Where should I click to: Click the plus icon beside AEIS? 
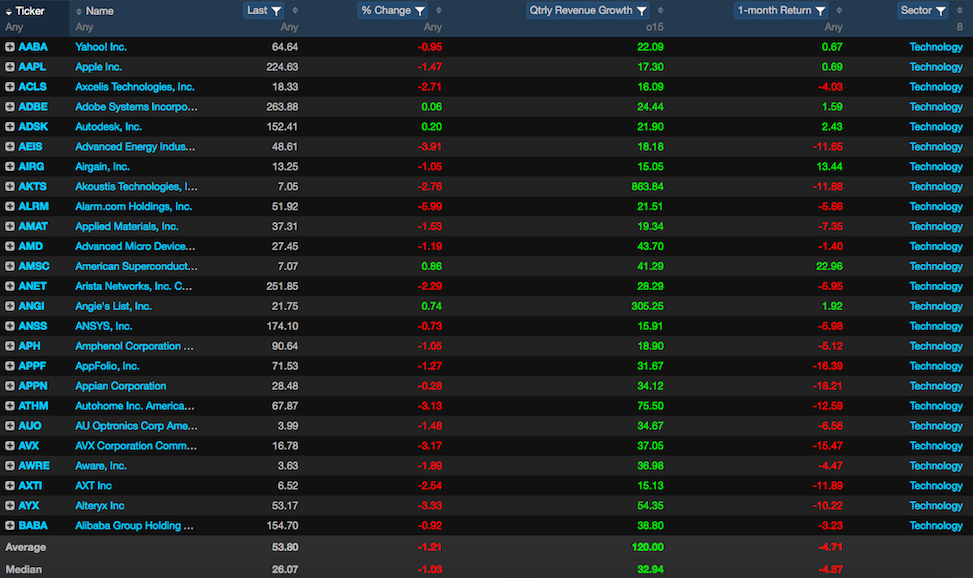(x=10, y=147)
